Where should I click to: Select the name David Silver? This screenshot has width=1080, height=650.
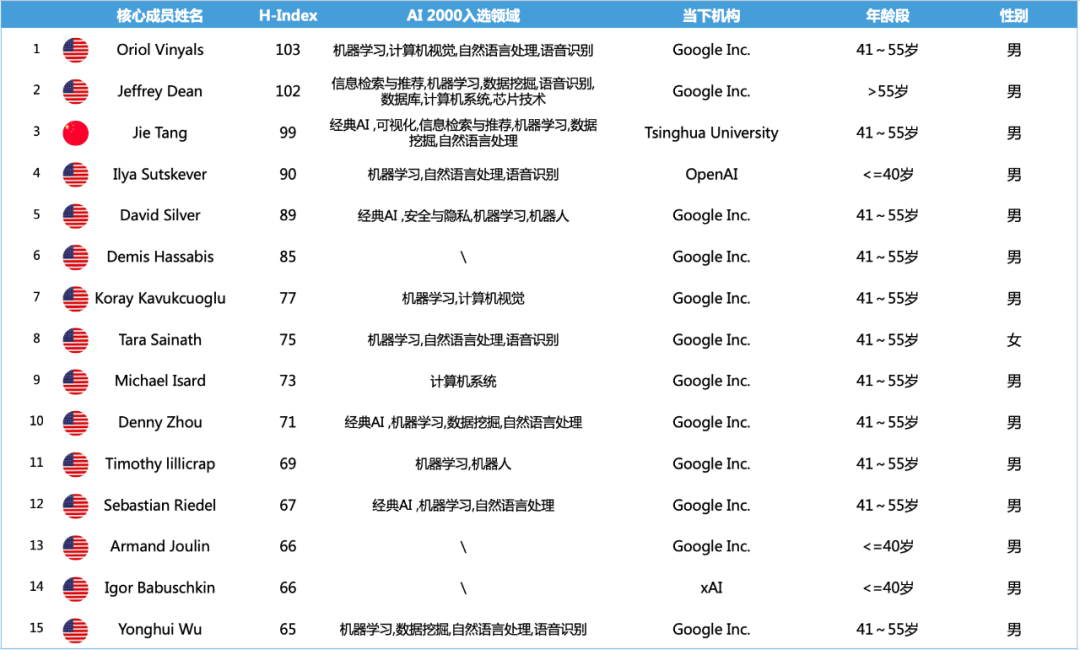click(160, 215)
